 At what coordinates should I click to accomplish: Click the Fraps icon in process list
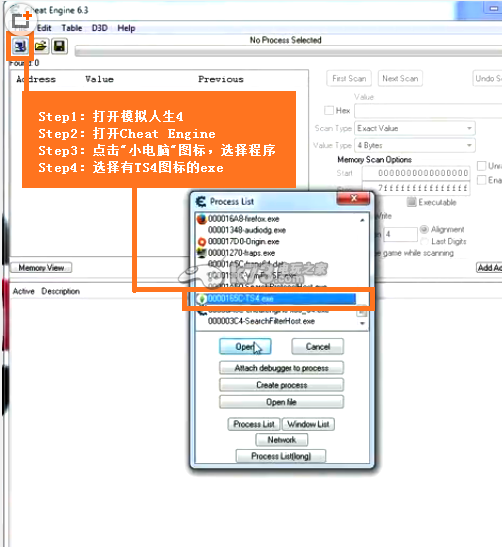coord(202,253)
